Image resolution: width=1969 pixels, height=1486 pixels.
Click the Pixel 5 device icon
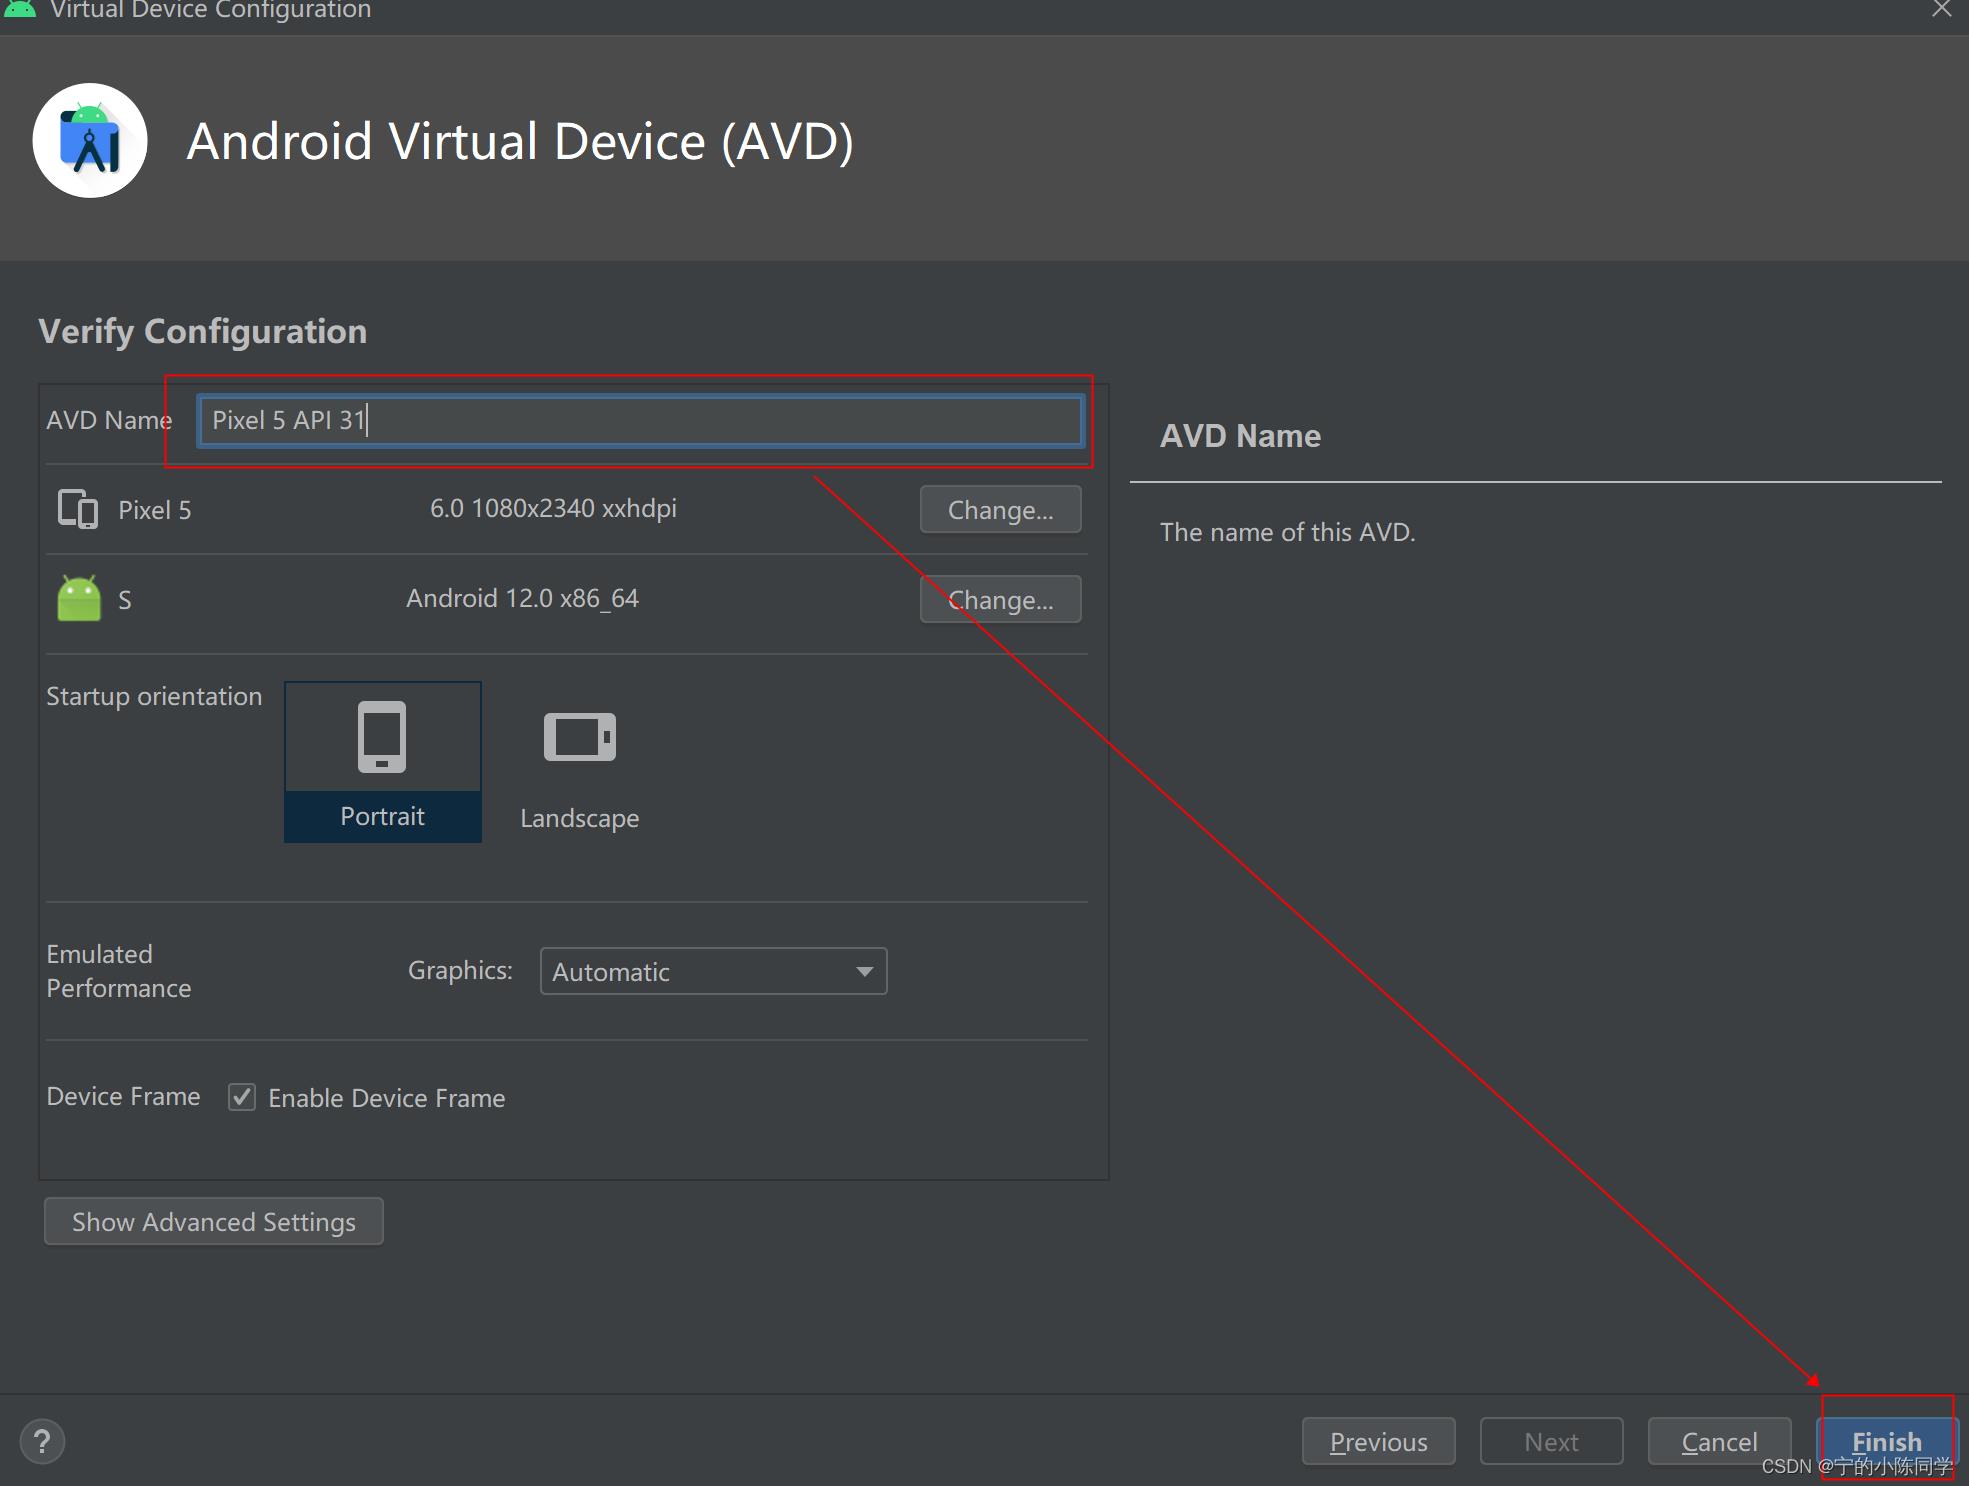(78, 509)
